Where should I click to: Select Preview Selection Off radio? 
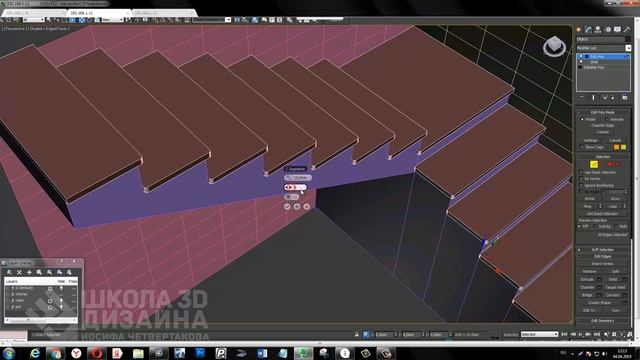580,226
